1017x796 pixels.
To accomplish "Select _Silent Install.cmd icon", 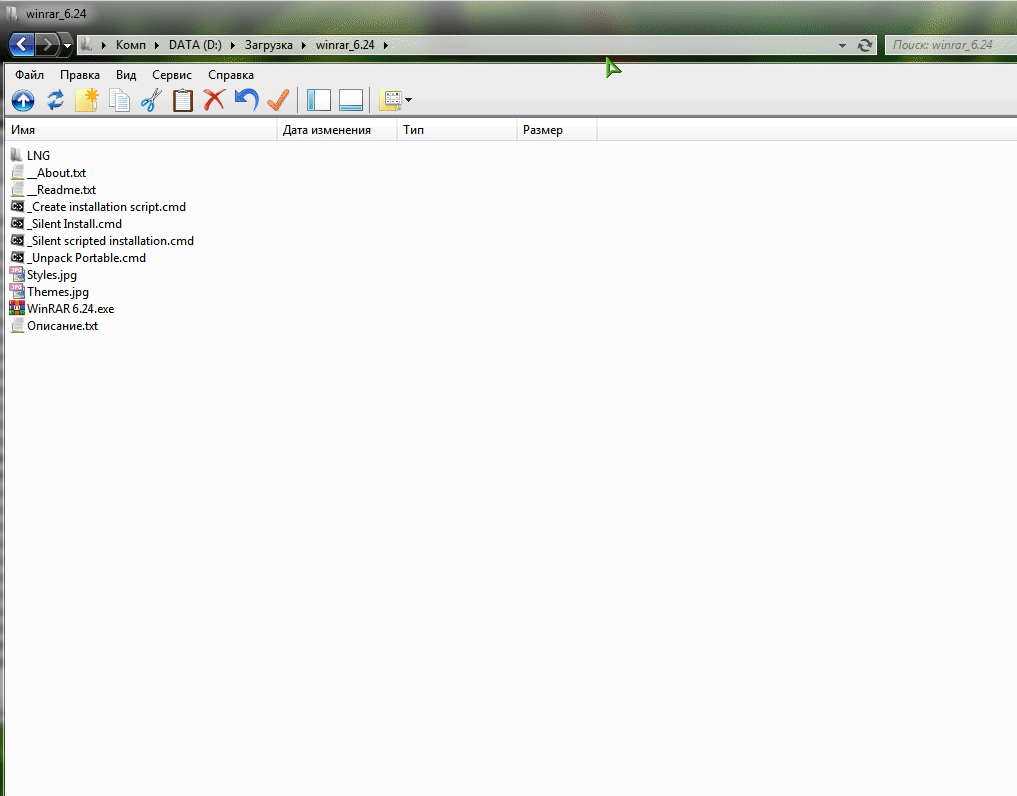I will point(18,223).
